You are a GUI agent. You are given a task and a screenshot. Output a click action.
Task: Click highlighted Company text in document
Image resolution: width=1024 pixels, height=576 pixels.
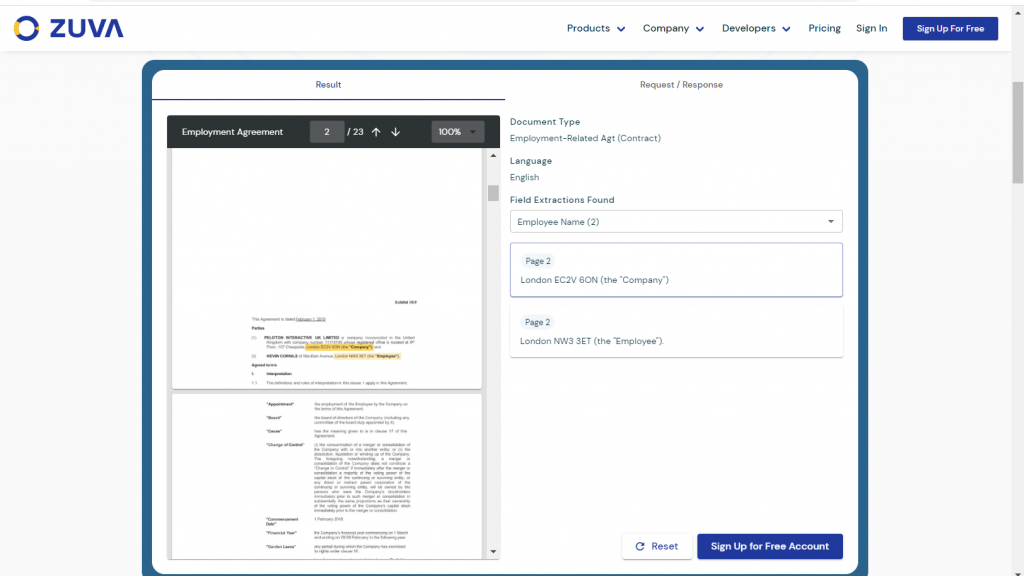point(339,347)
